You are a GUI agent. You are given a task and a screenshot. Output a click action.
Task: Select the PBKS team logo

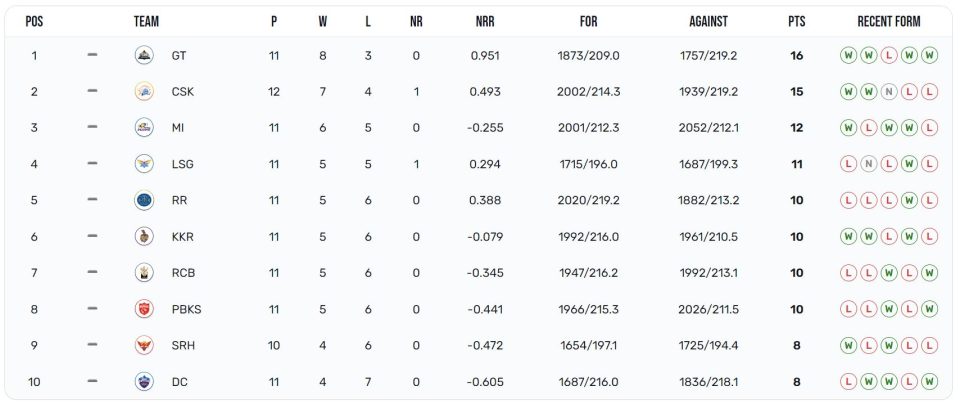click(x=144, y=309)
